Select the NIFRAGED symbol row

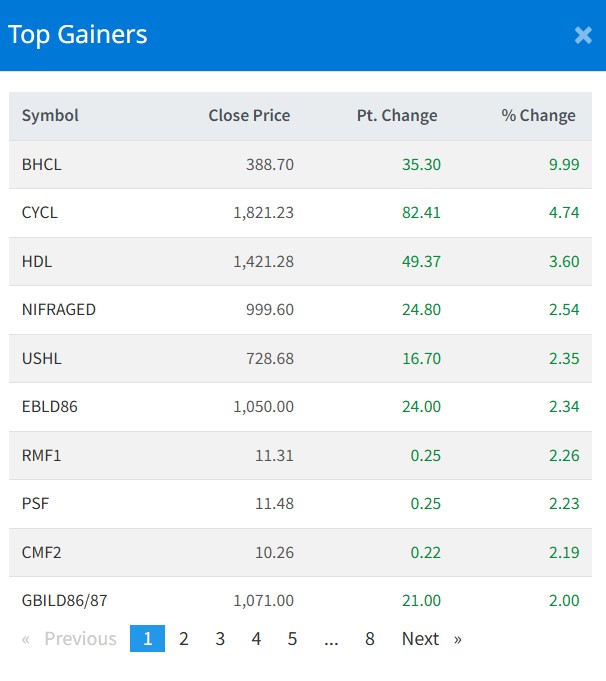[59, 309]
